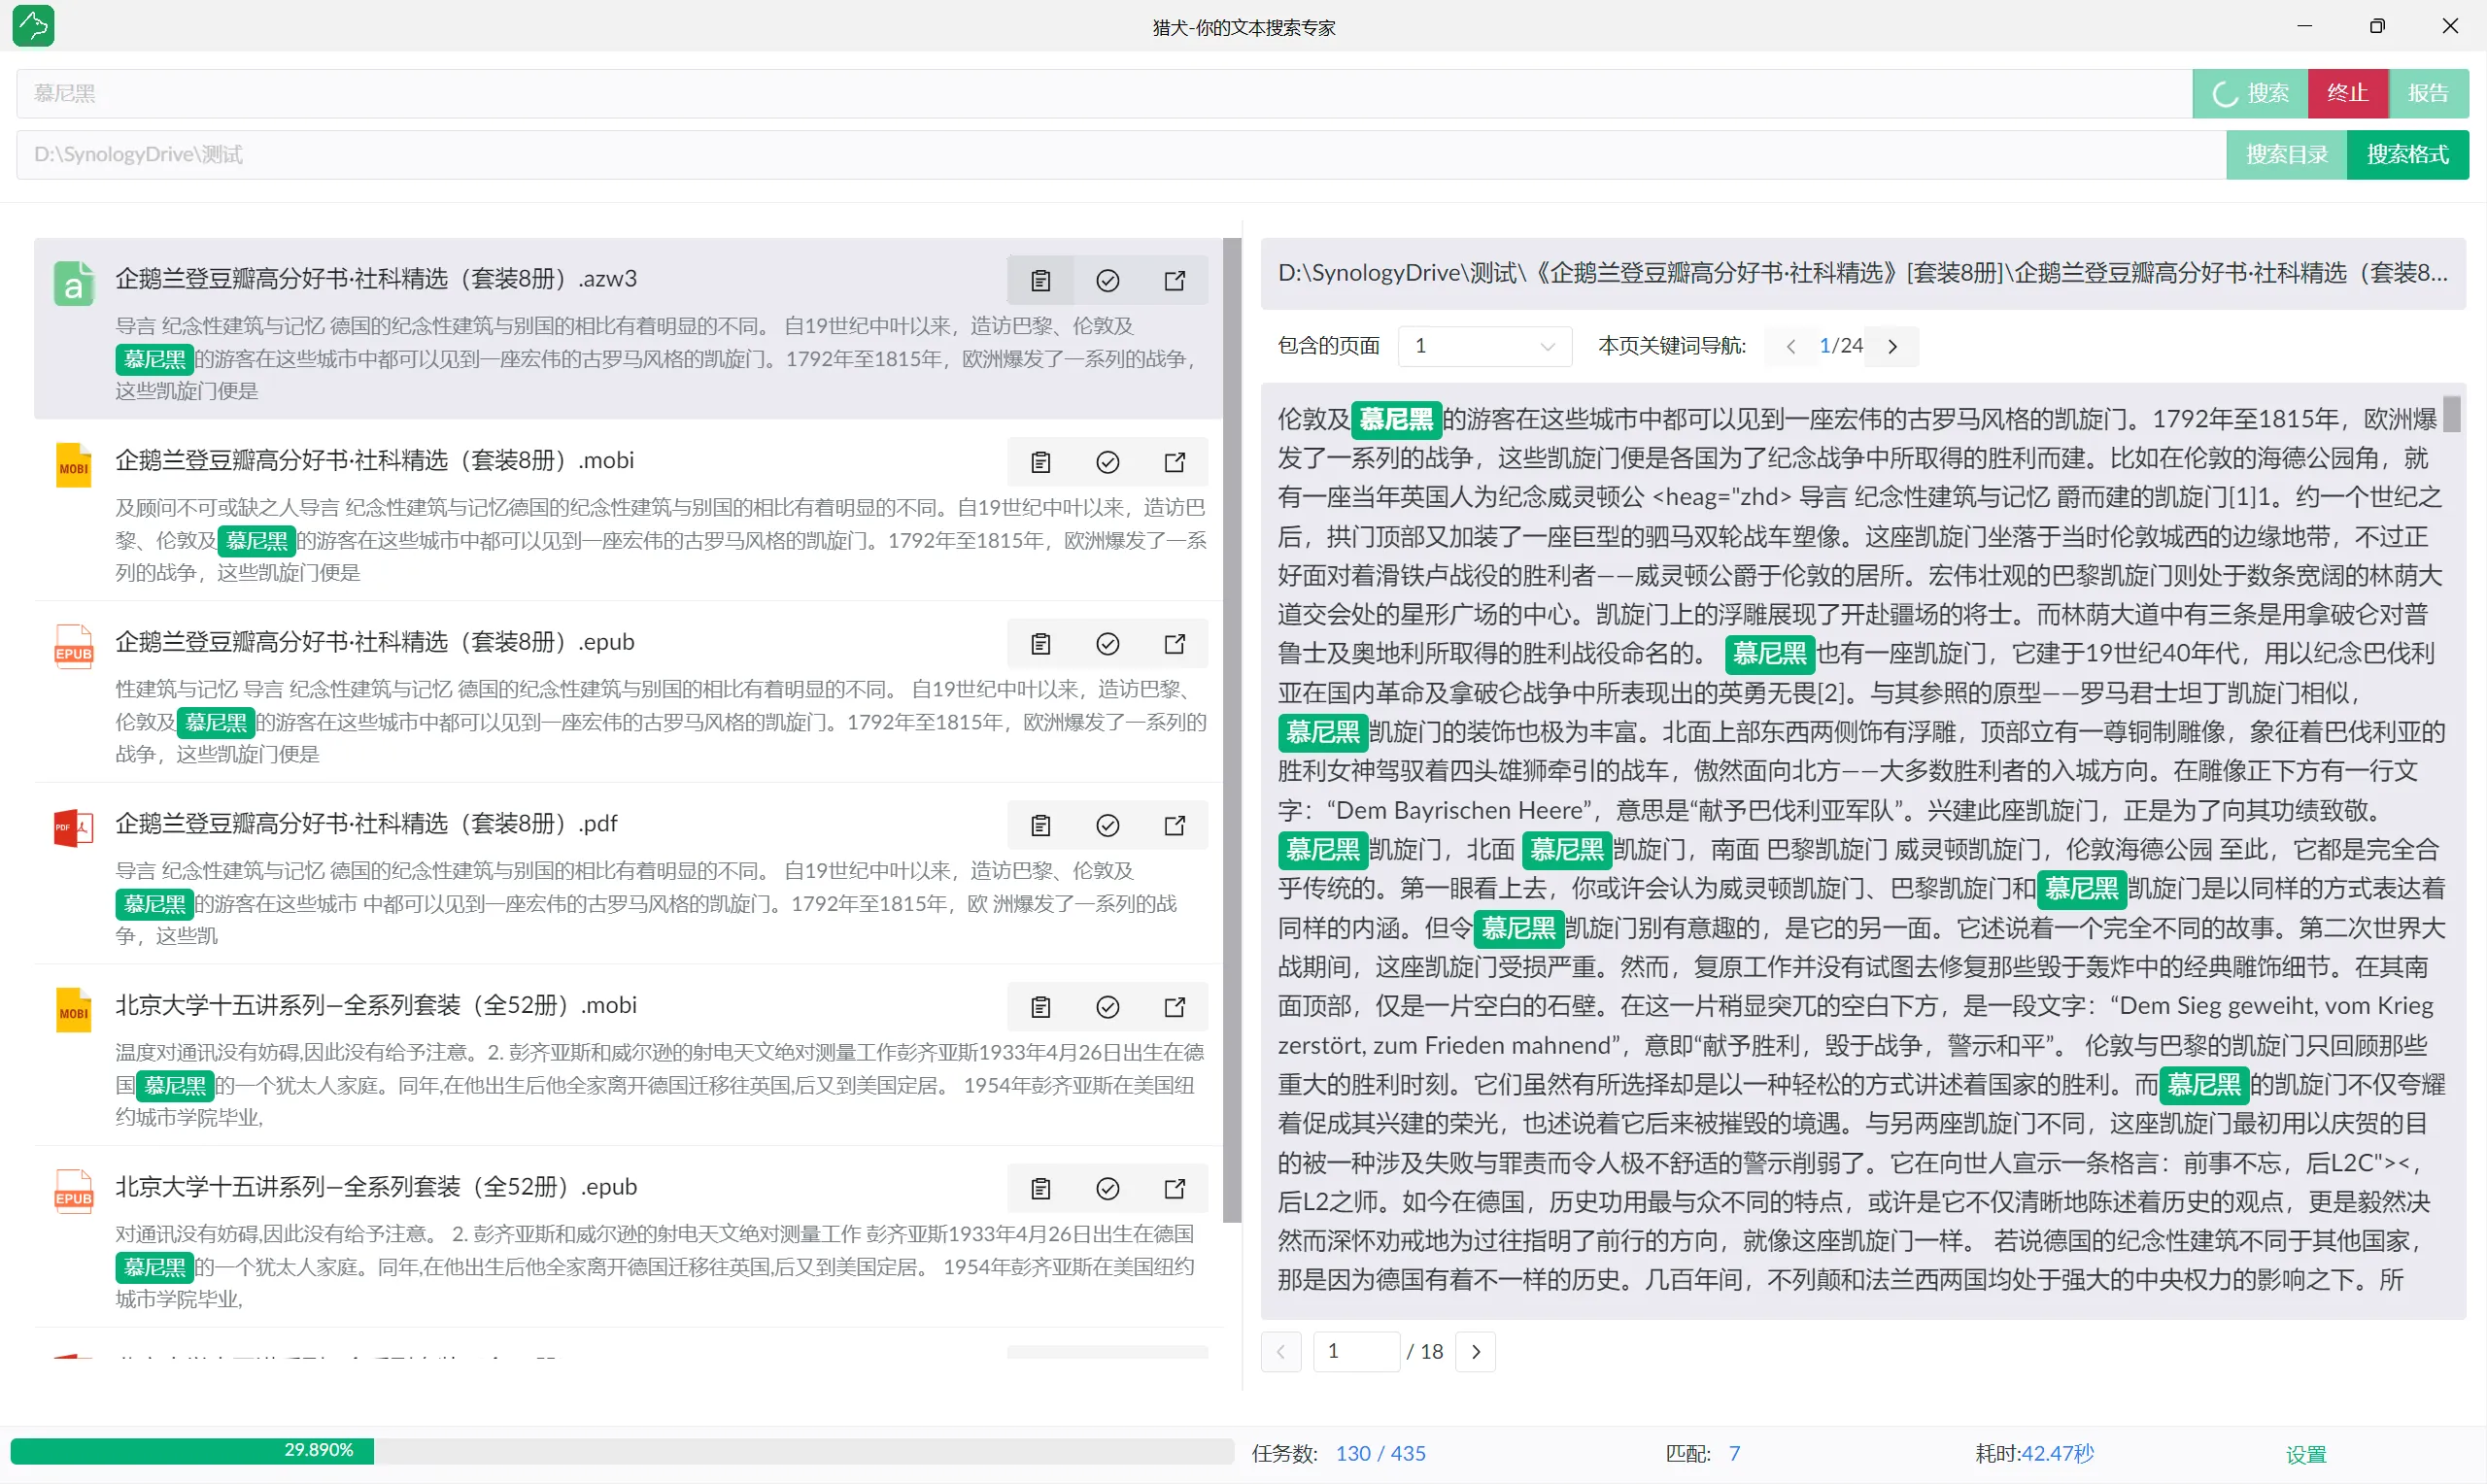2487x1484 pixels.
Task: Toggle the check mark on the 企鹅兰登 mobi result
Action: click(1107, 462)
